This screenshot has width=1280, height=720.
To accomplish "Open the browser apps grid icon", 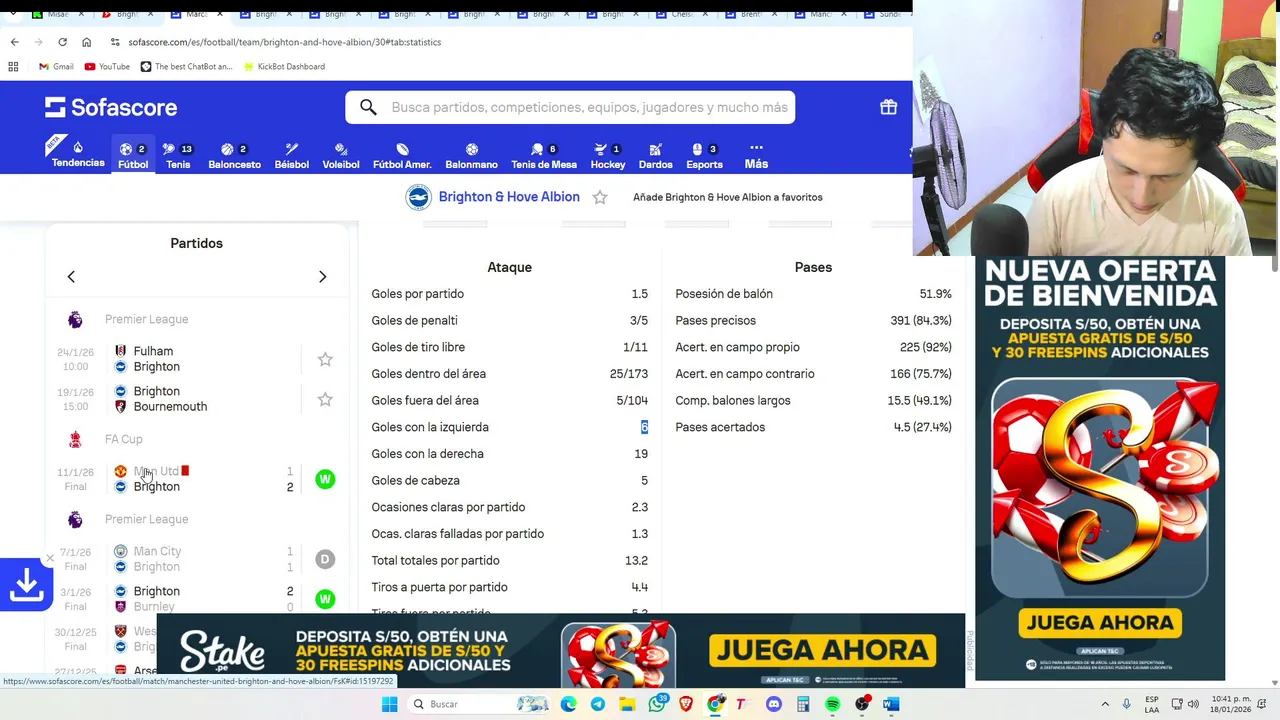I will click(x=13, y=67).
